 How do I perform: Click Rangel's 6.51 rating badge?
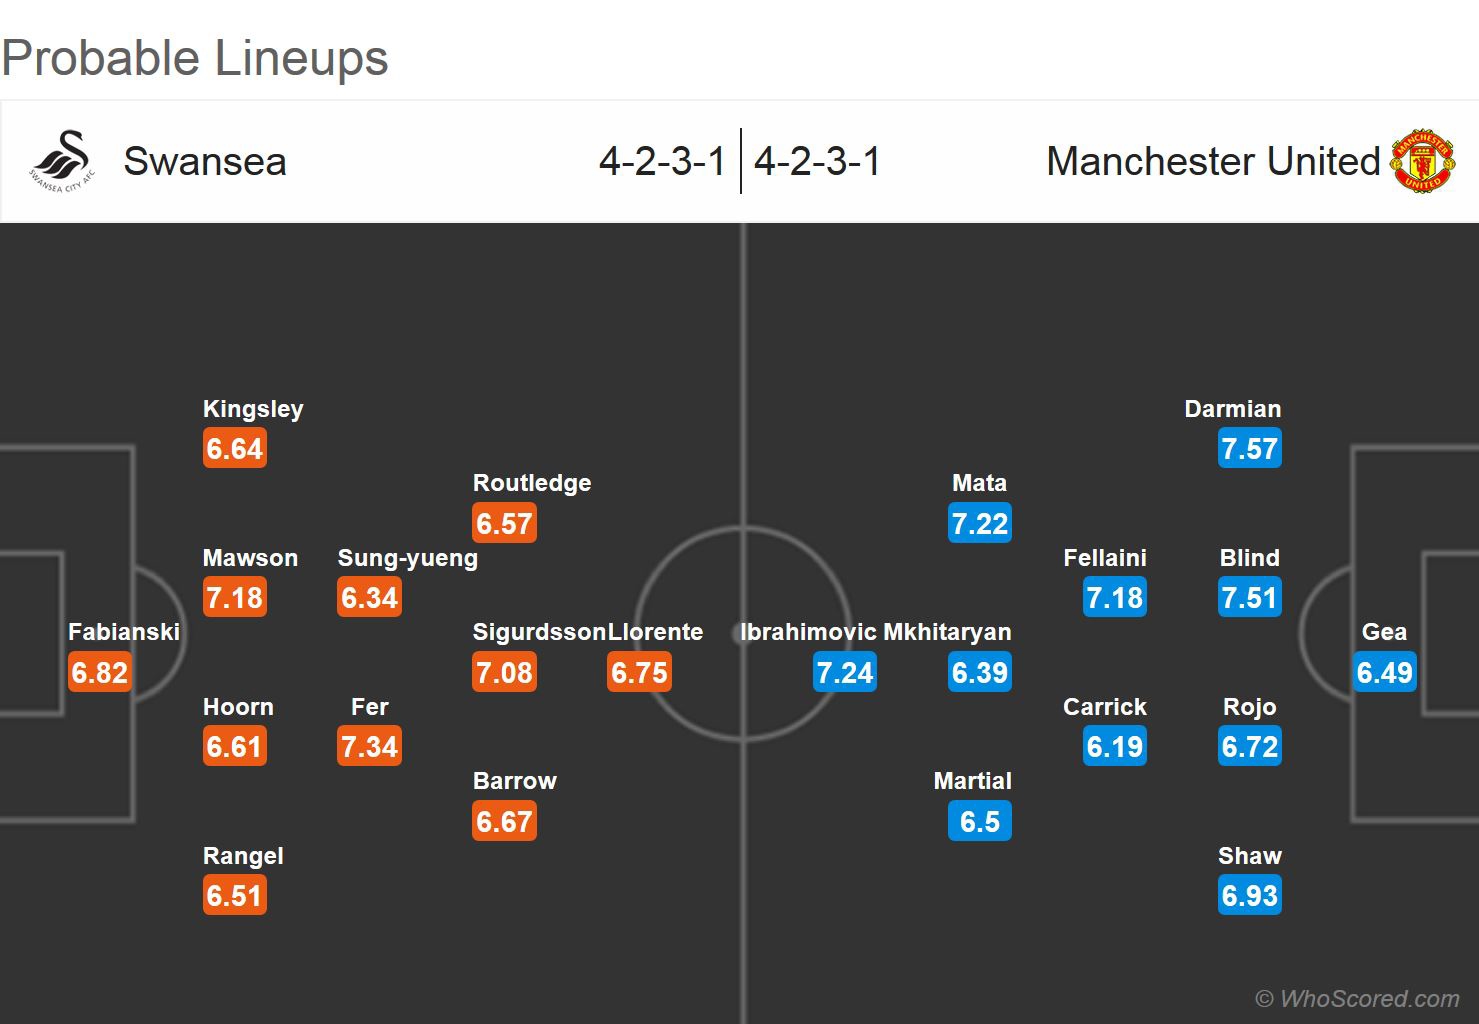tap(234, 896)
